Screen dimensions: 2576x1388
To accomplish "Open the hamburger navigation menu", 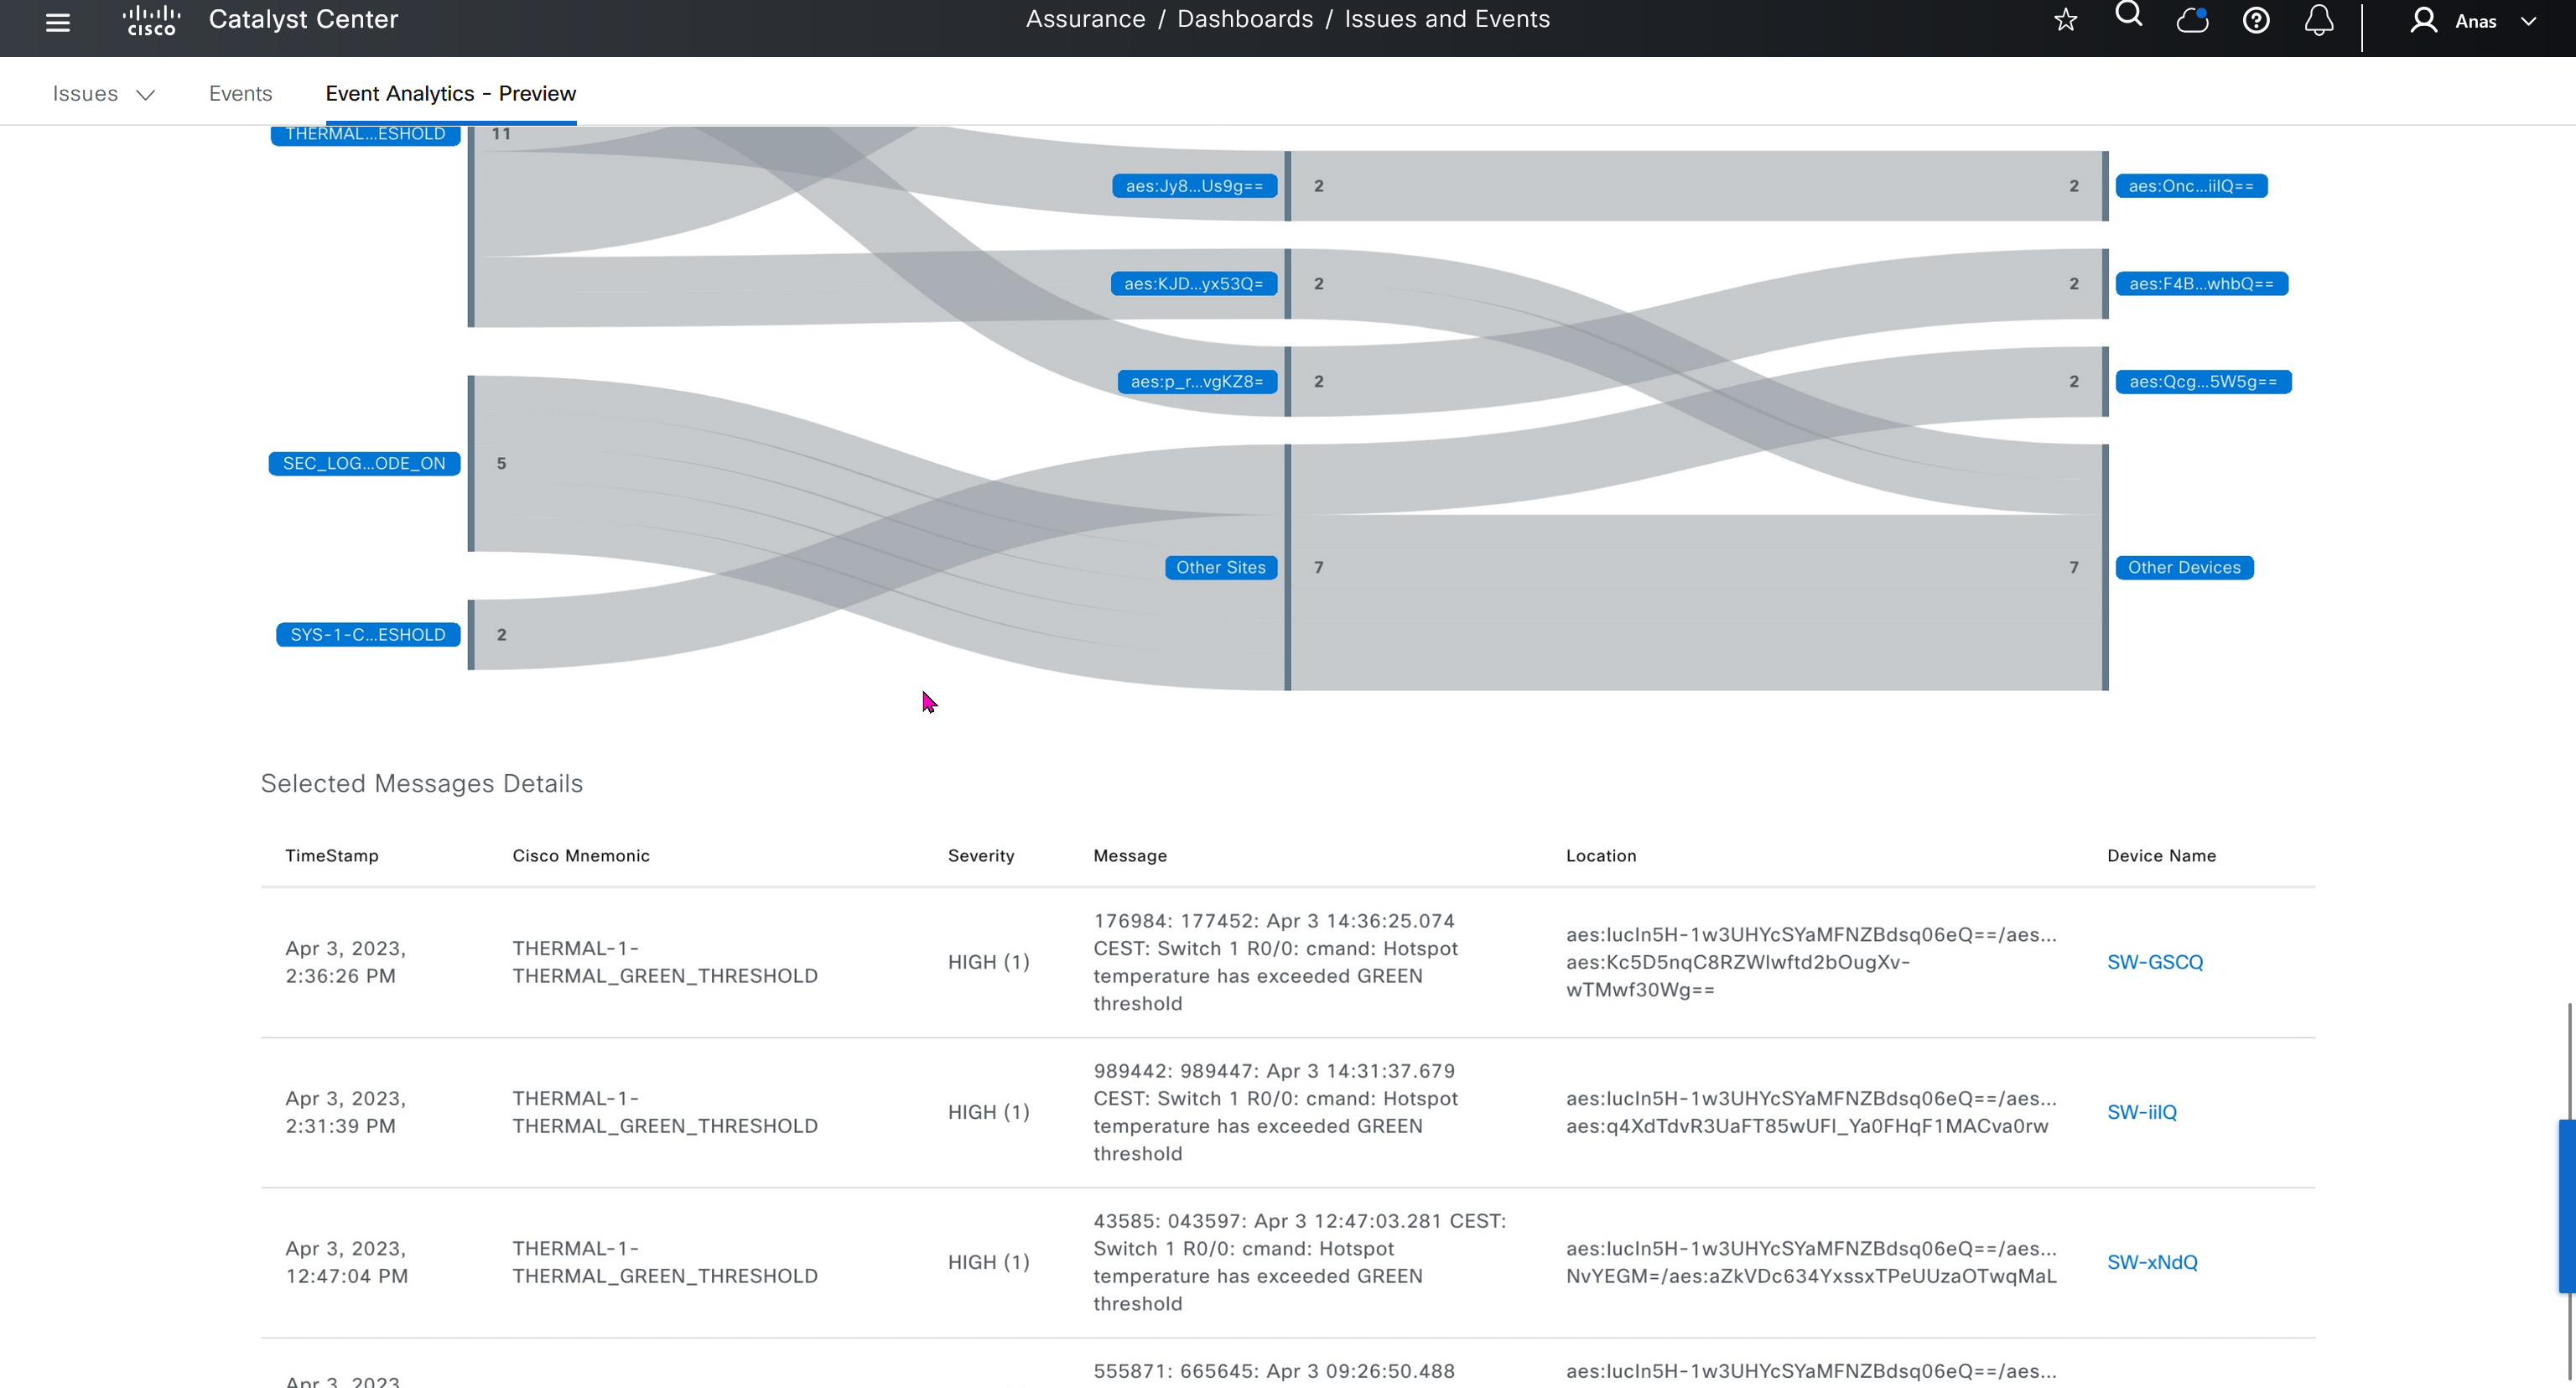I will pyautogui.click(x=58, y=22).
